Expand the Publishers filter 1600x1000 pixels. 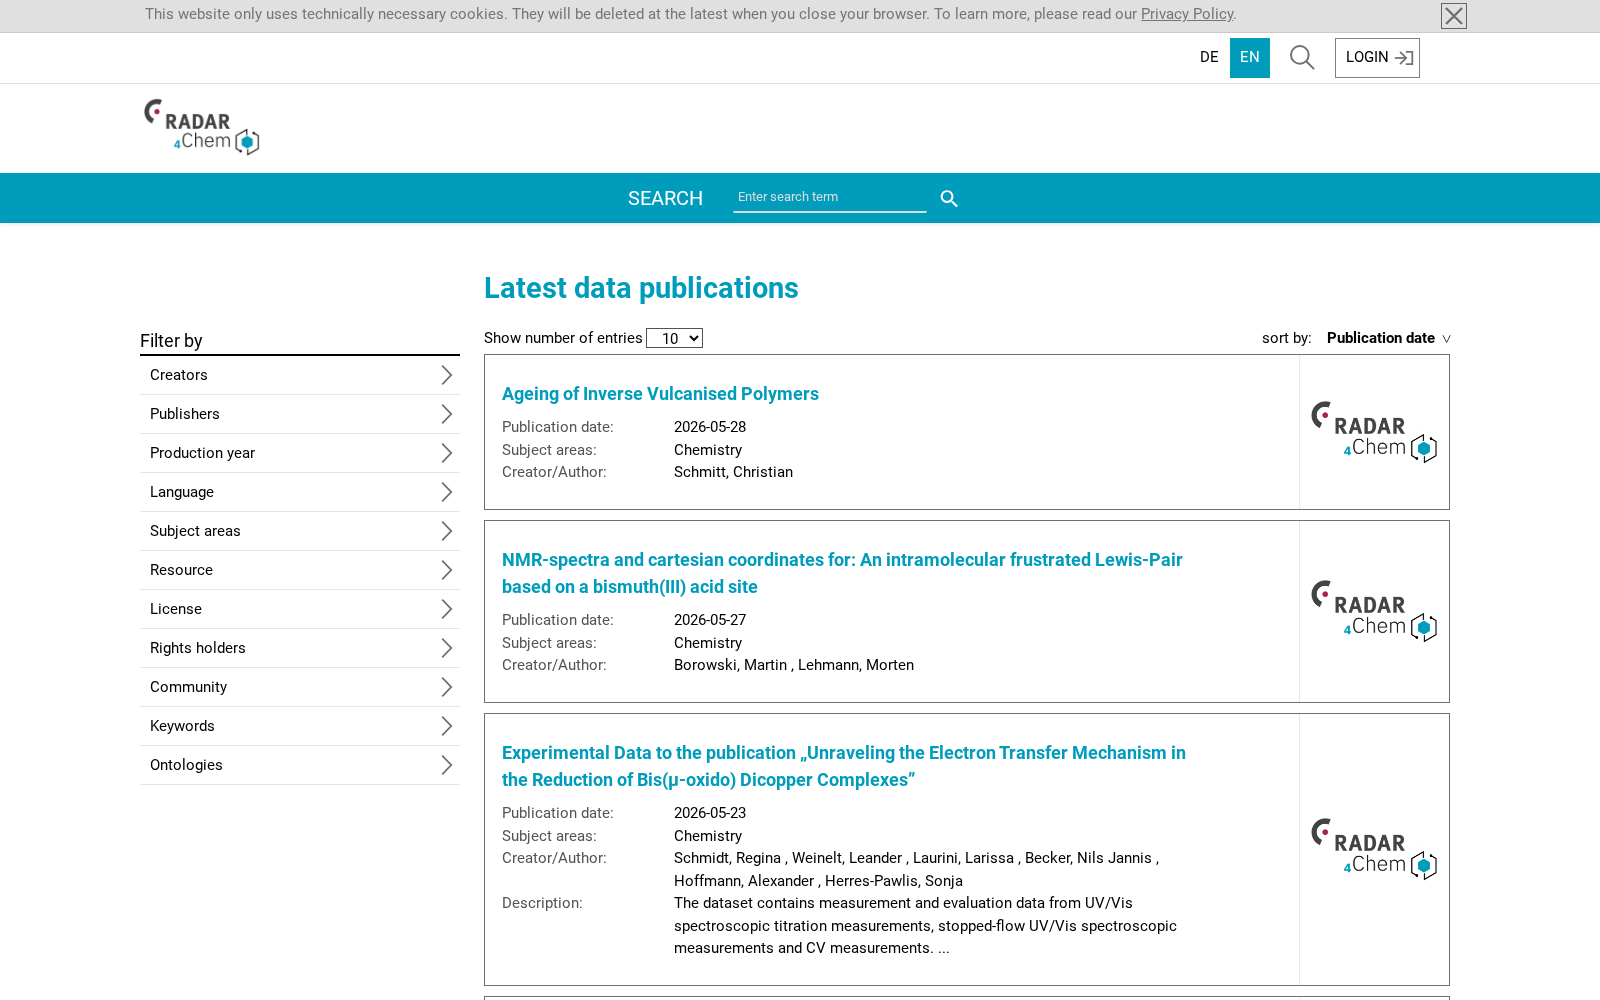pos(300,414)
